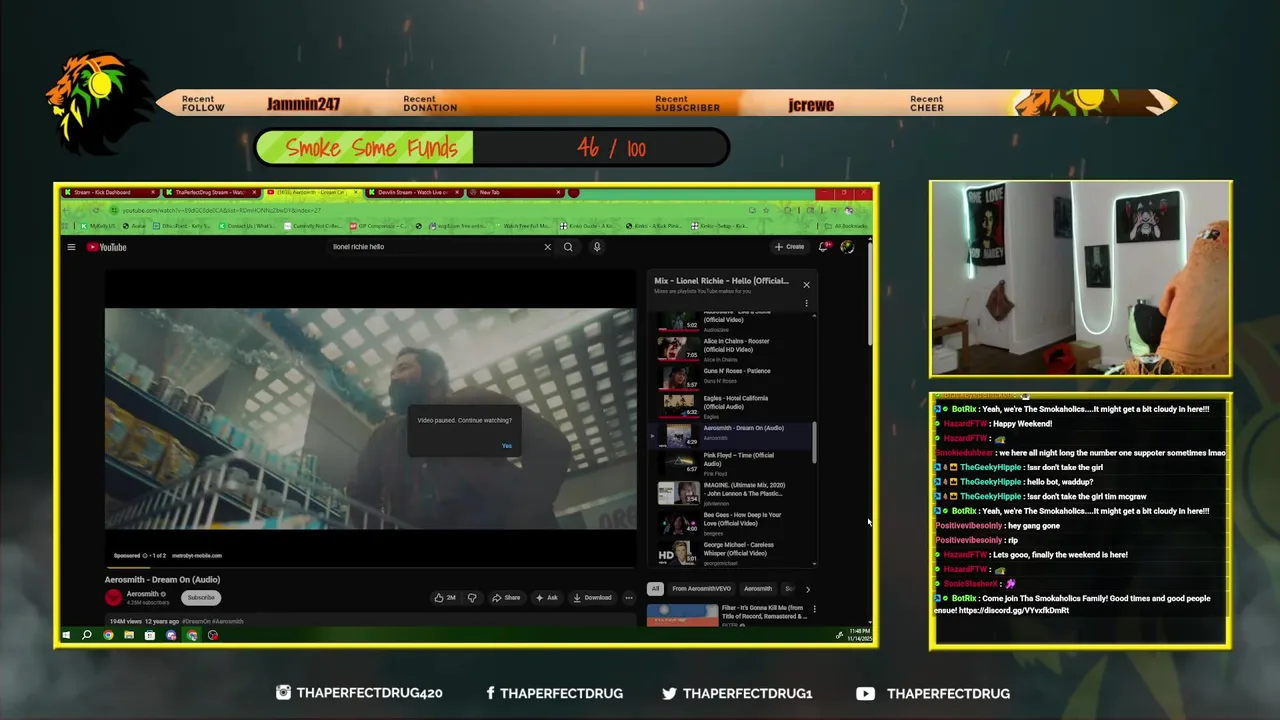Click the YouTube icon in the stream footer
Image resolution: width=1280 pixels, height=720 pixels.
click(865, 693)
